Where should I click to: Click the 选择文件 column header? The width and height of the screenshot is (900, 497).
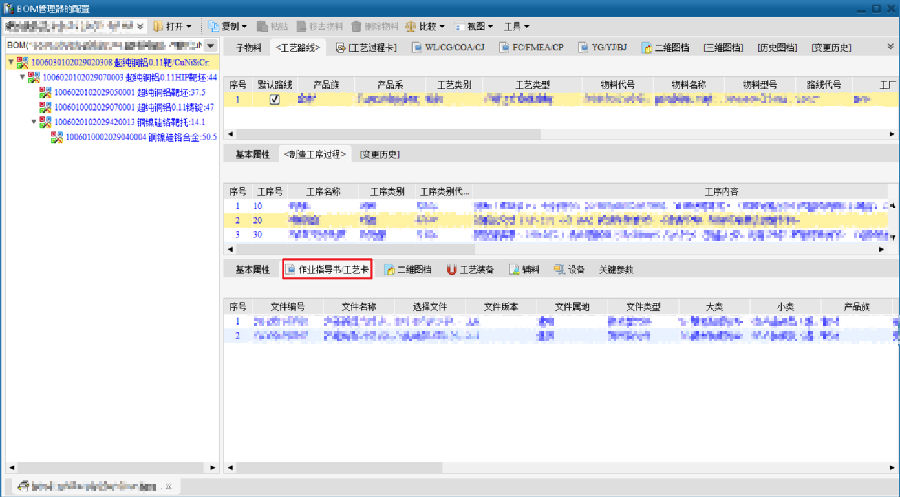[x=430, y=307]
